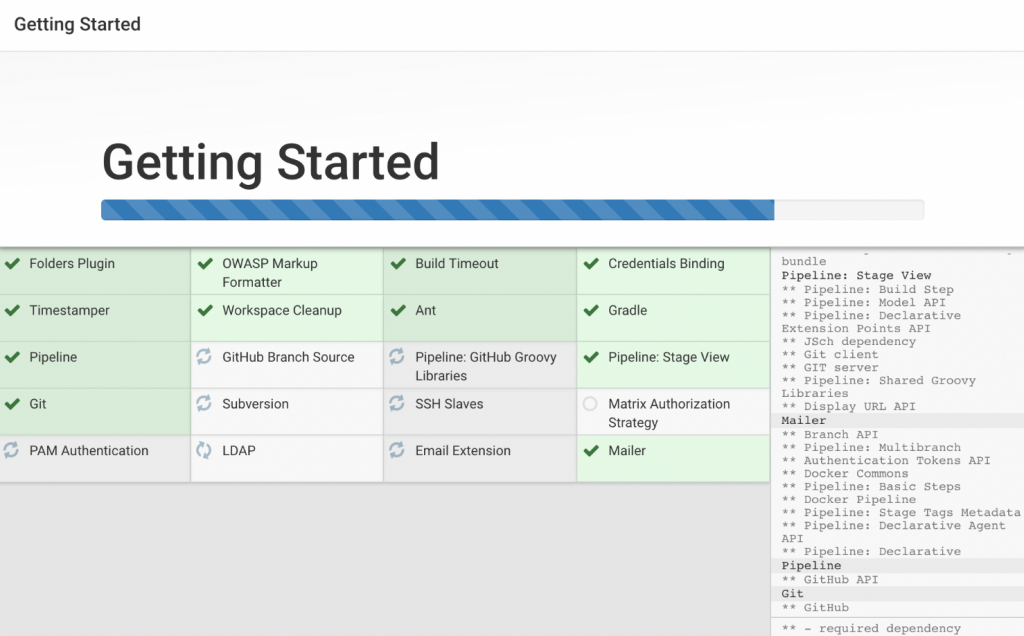1024x636 pixels.
Task: Click the '** - required dependency' legend
Action: point(871,628)
